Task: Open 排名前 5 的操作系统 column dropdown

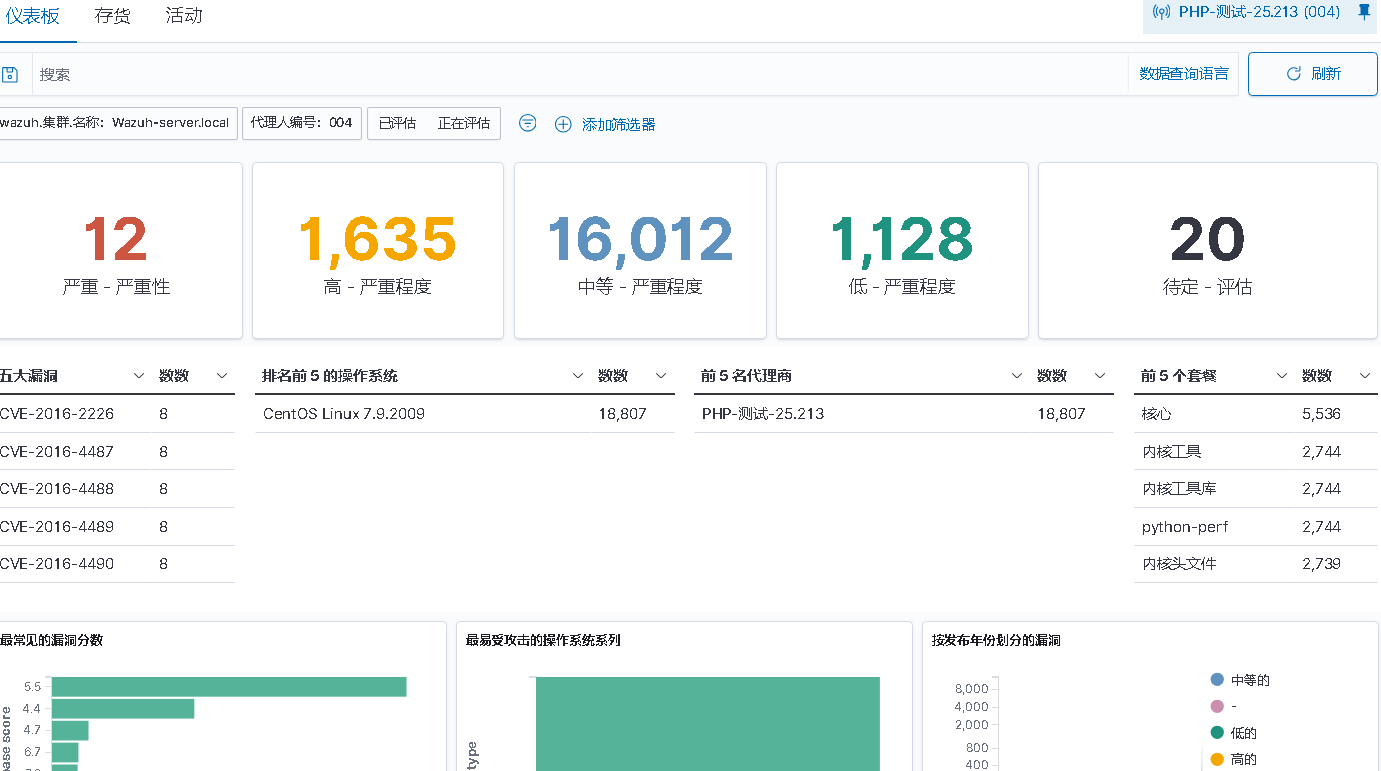Action: (578, 376)
